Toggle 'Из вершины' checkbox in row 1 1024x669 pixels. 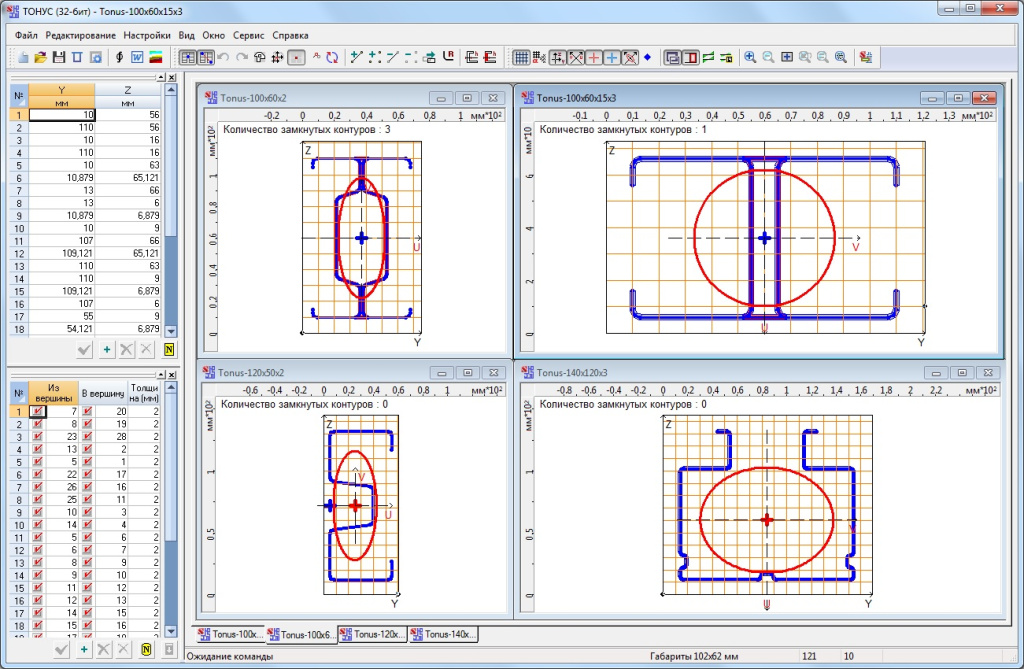37,411
